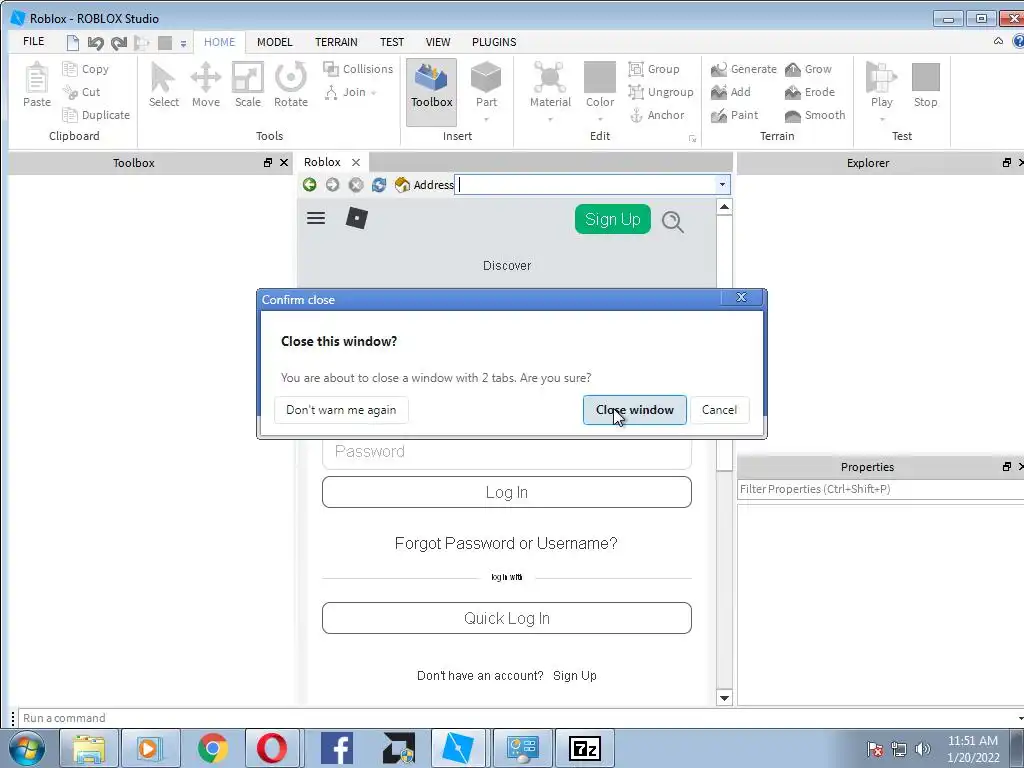Switch to the TEST ribbon tab
Viewport: 1024px width, 768px height.
click(392, 42)
